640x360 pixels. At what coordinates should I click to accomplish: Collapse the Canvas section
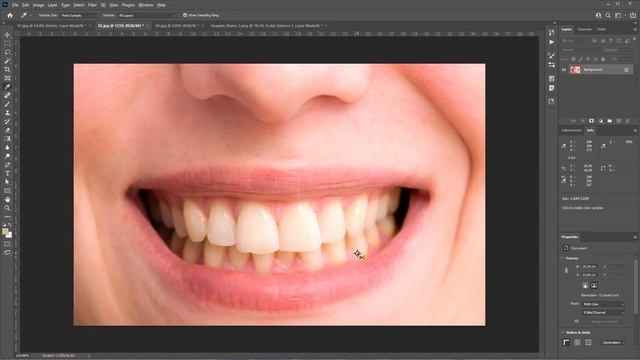click(x=562, y=258)
